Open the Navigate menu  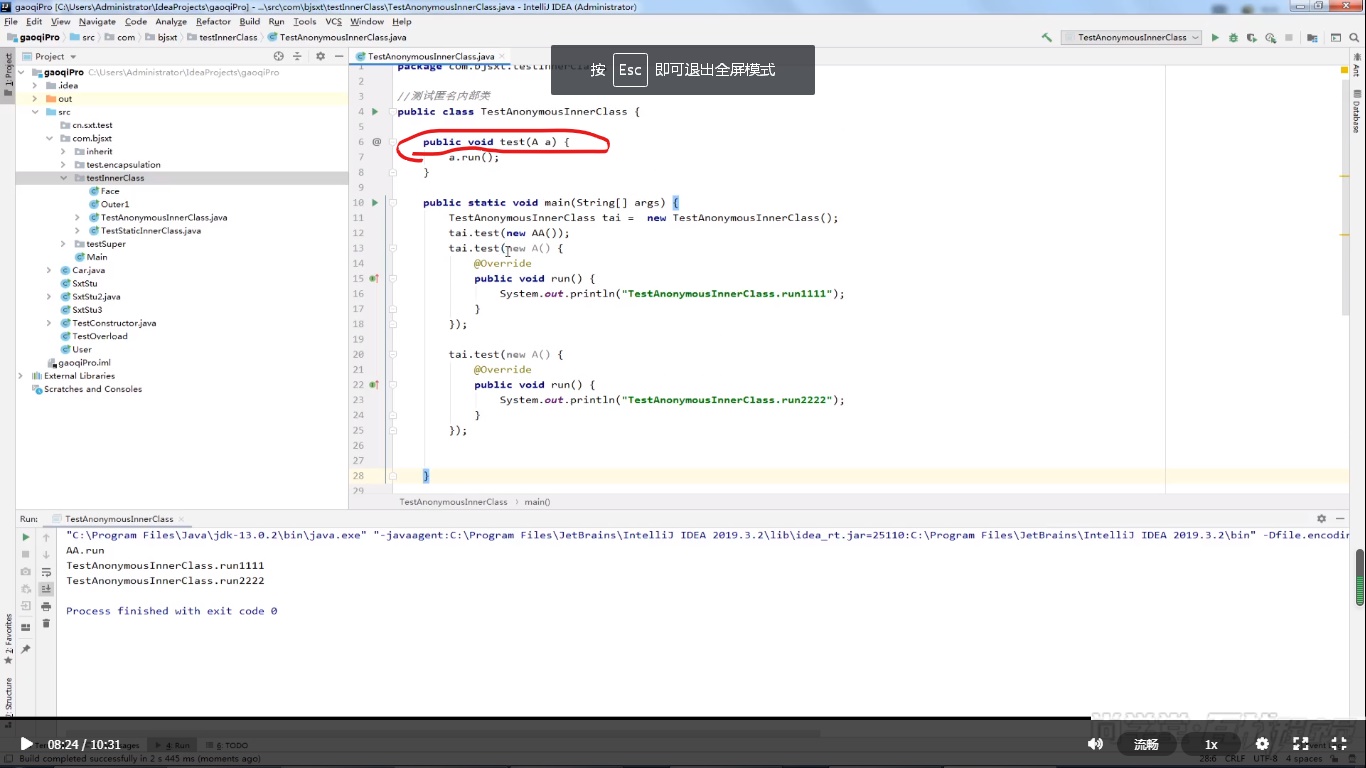tap(97, 21)
